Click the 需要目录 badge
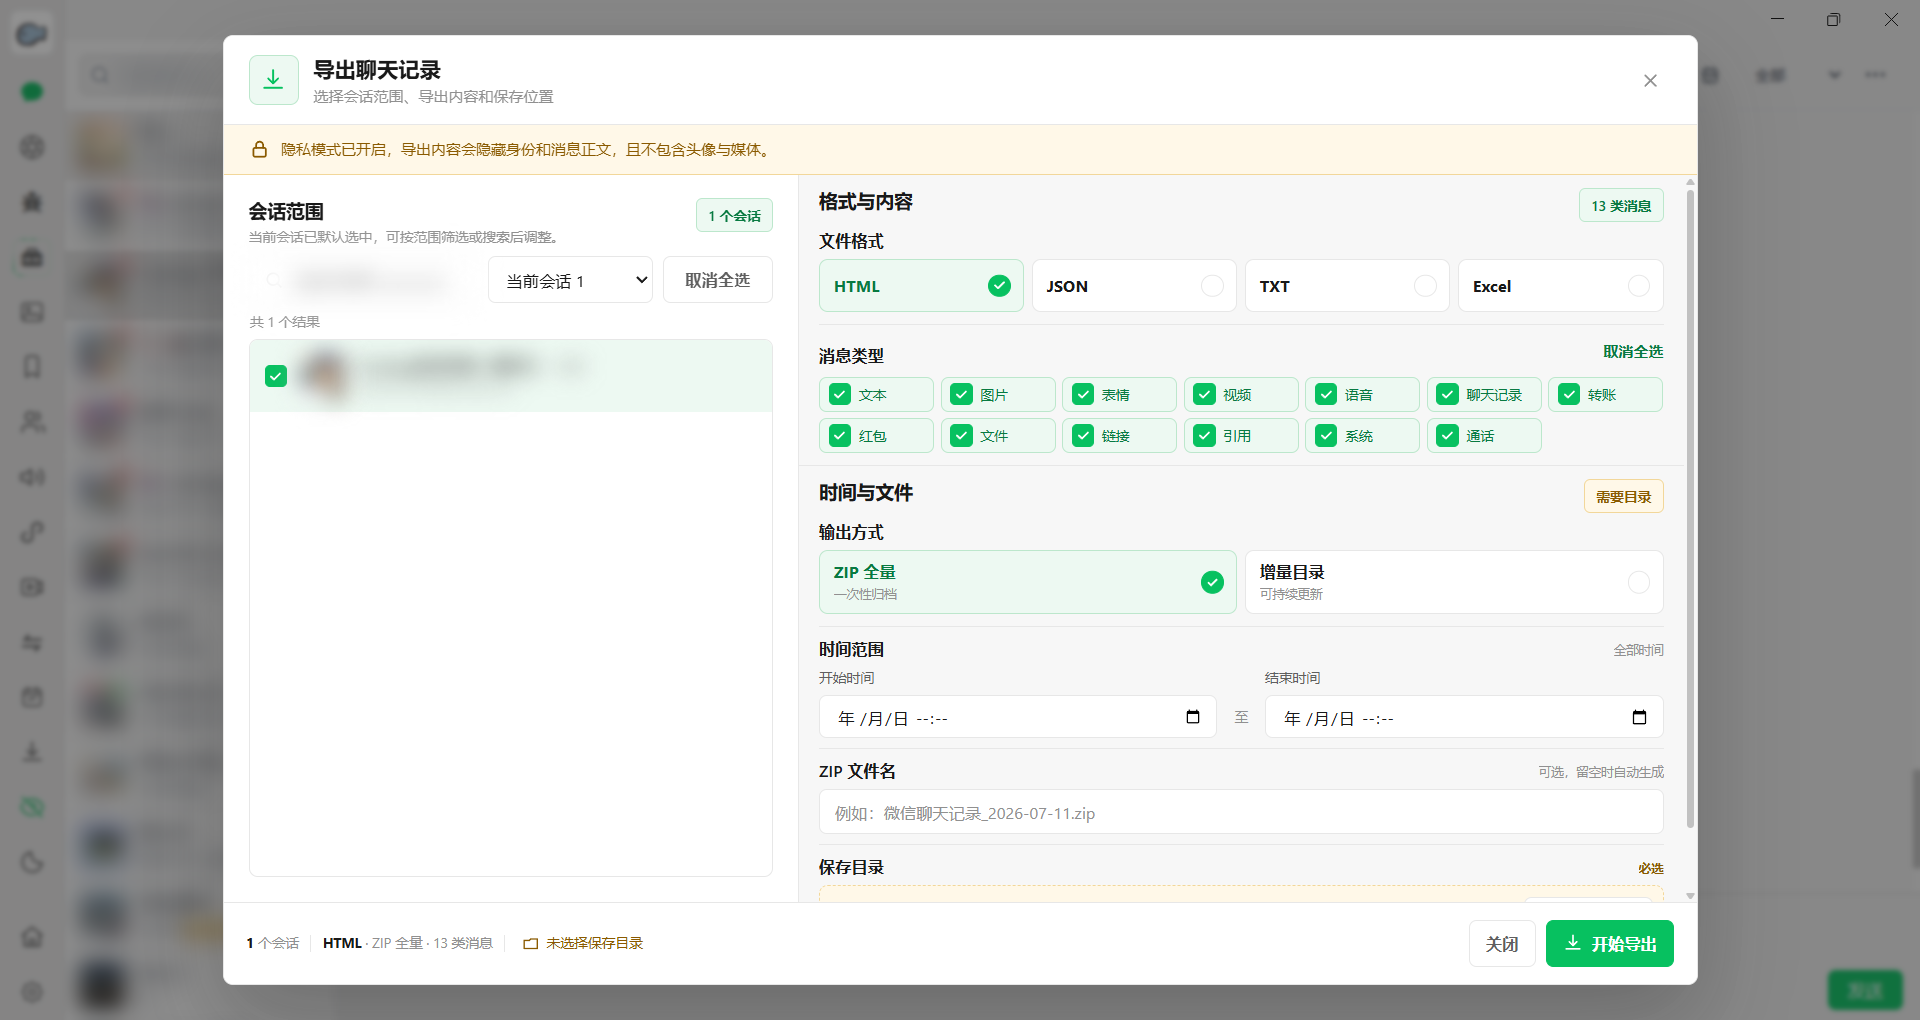This screenshot has height=1020, width=1920. click(x=1623, y=497)
